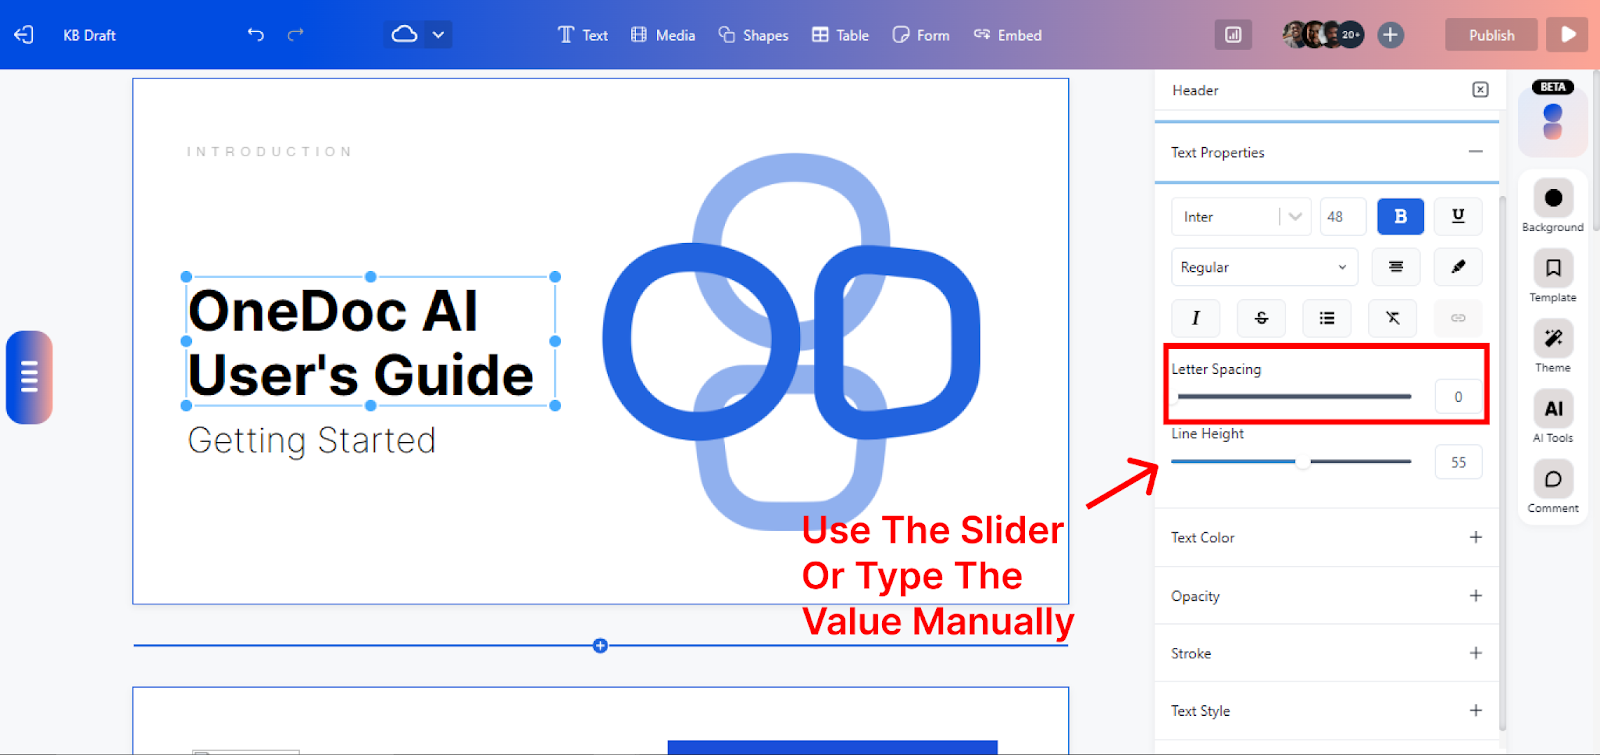The image size is (1600, 755).
Task: Click the Line Height value field showing 55
Action: [1458, 462]
